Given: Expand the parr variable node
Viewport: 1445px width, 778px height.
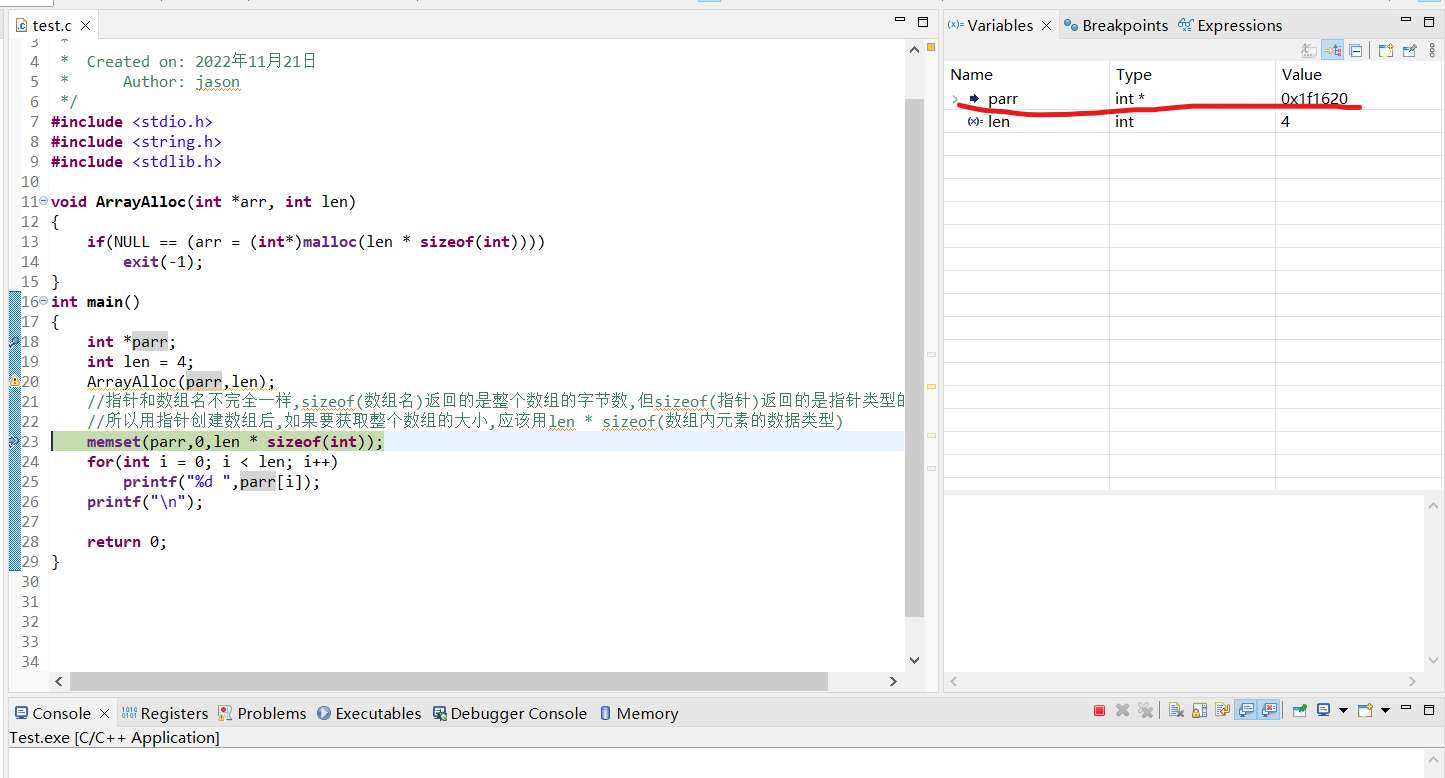Looking at the screenshot, I should pyautogui.click(x=955, y=99).
